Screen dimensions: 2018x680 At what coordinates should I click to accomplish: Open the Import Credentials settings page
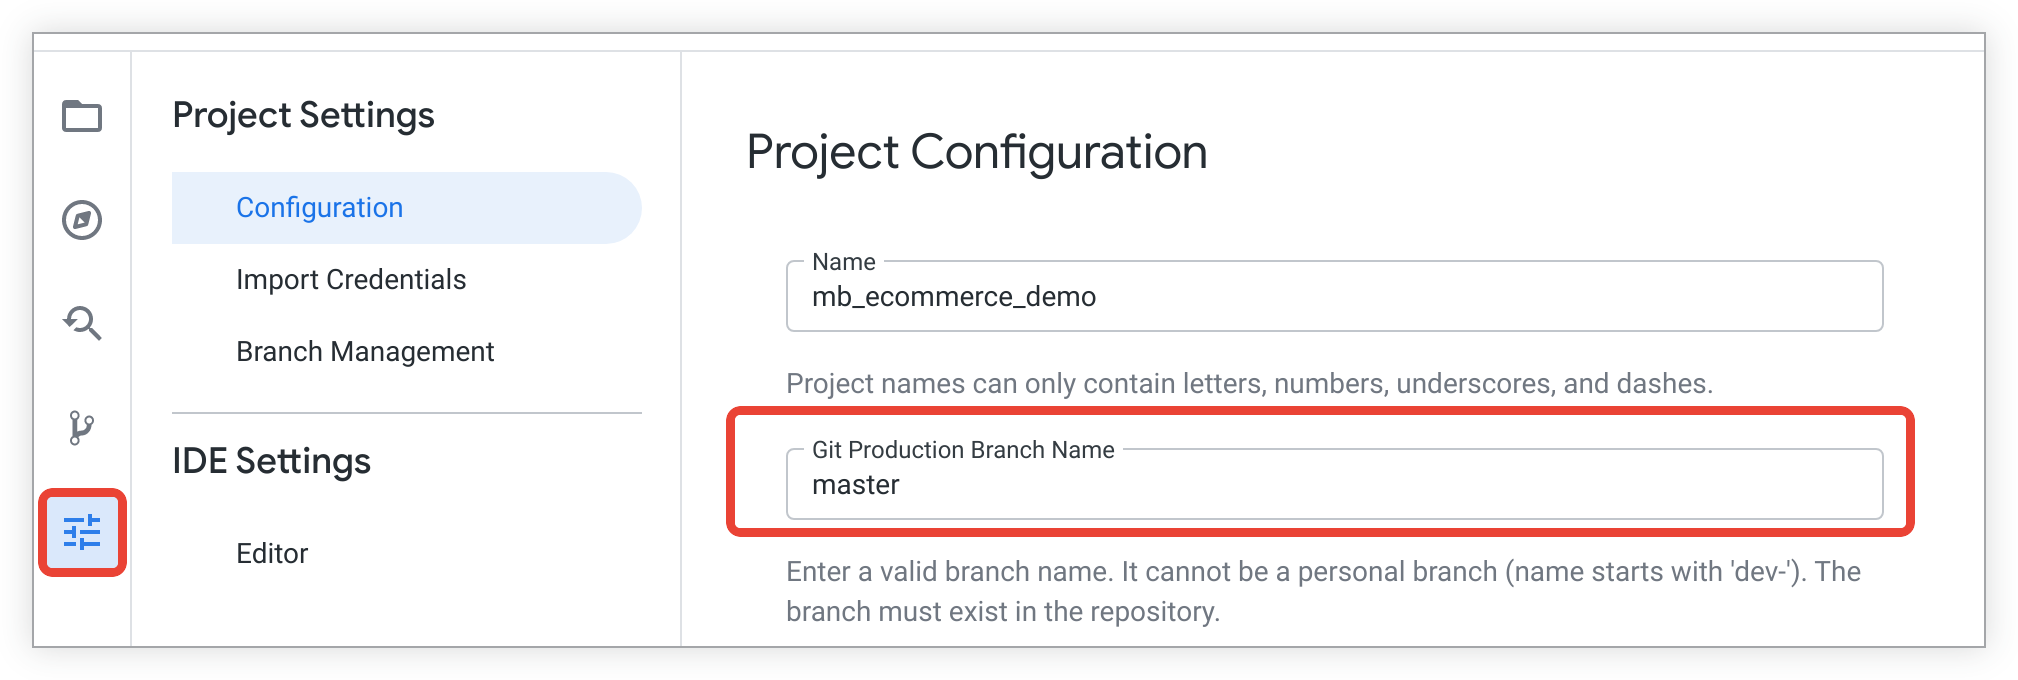[351, 280]
